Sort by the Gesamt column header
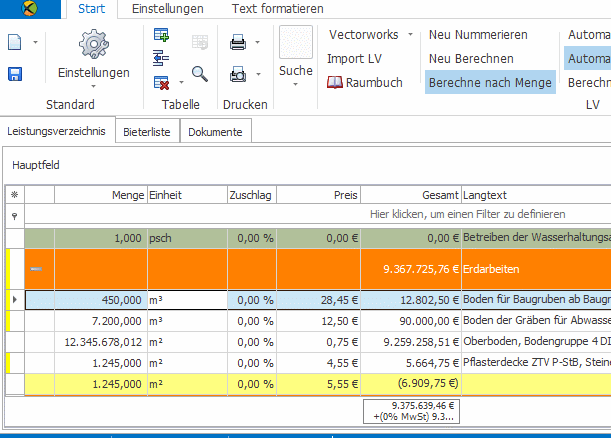This screenshot has width=611, height=438. 411,195
